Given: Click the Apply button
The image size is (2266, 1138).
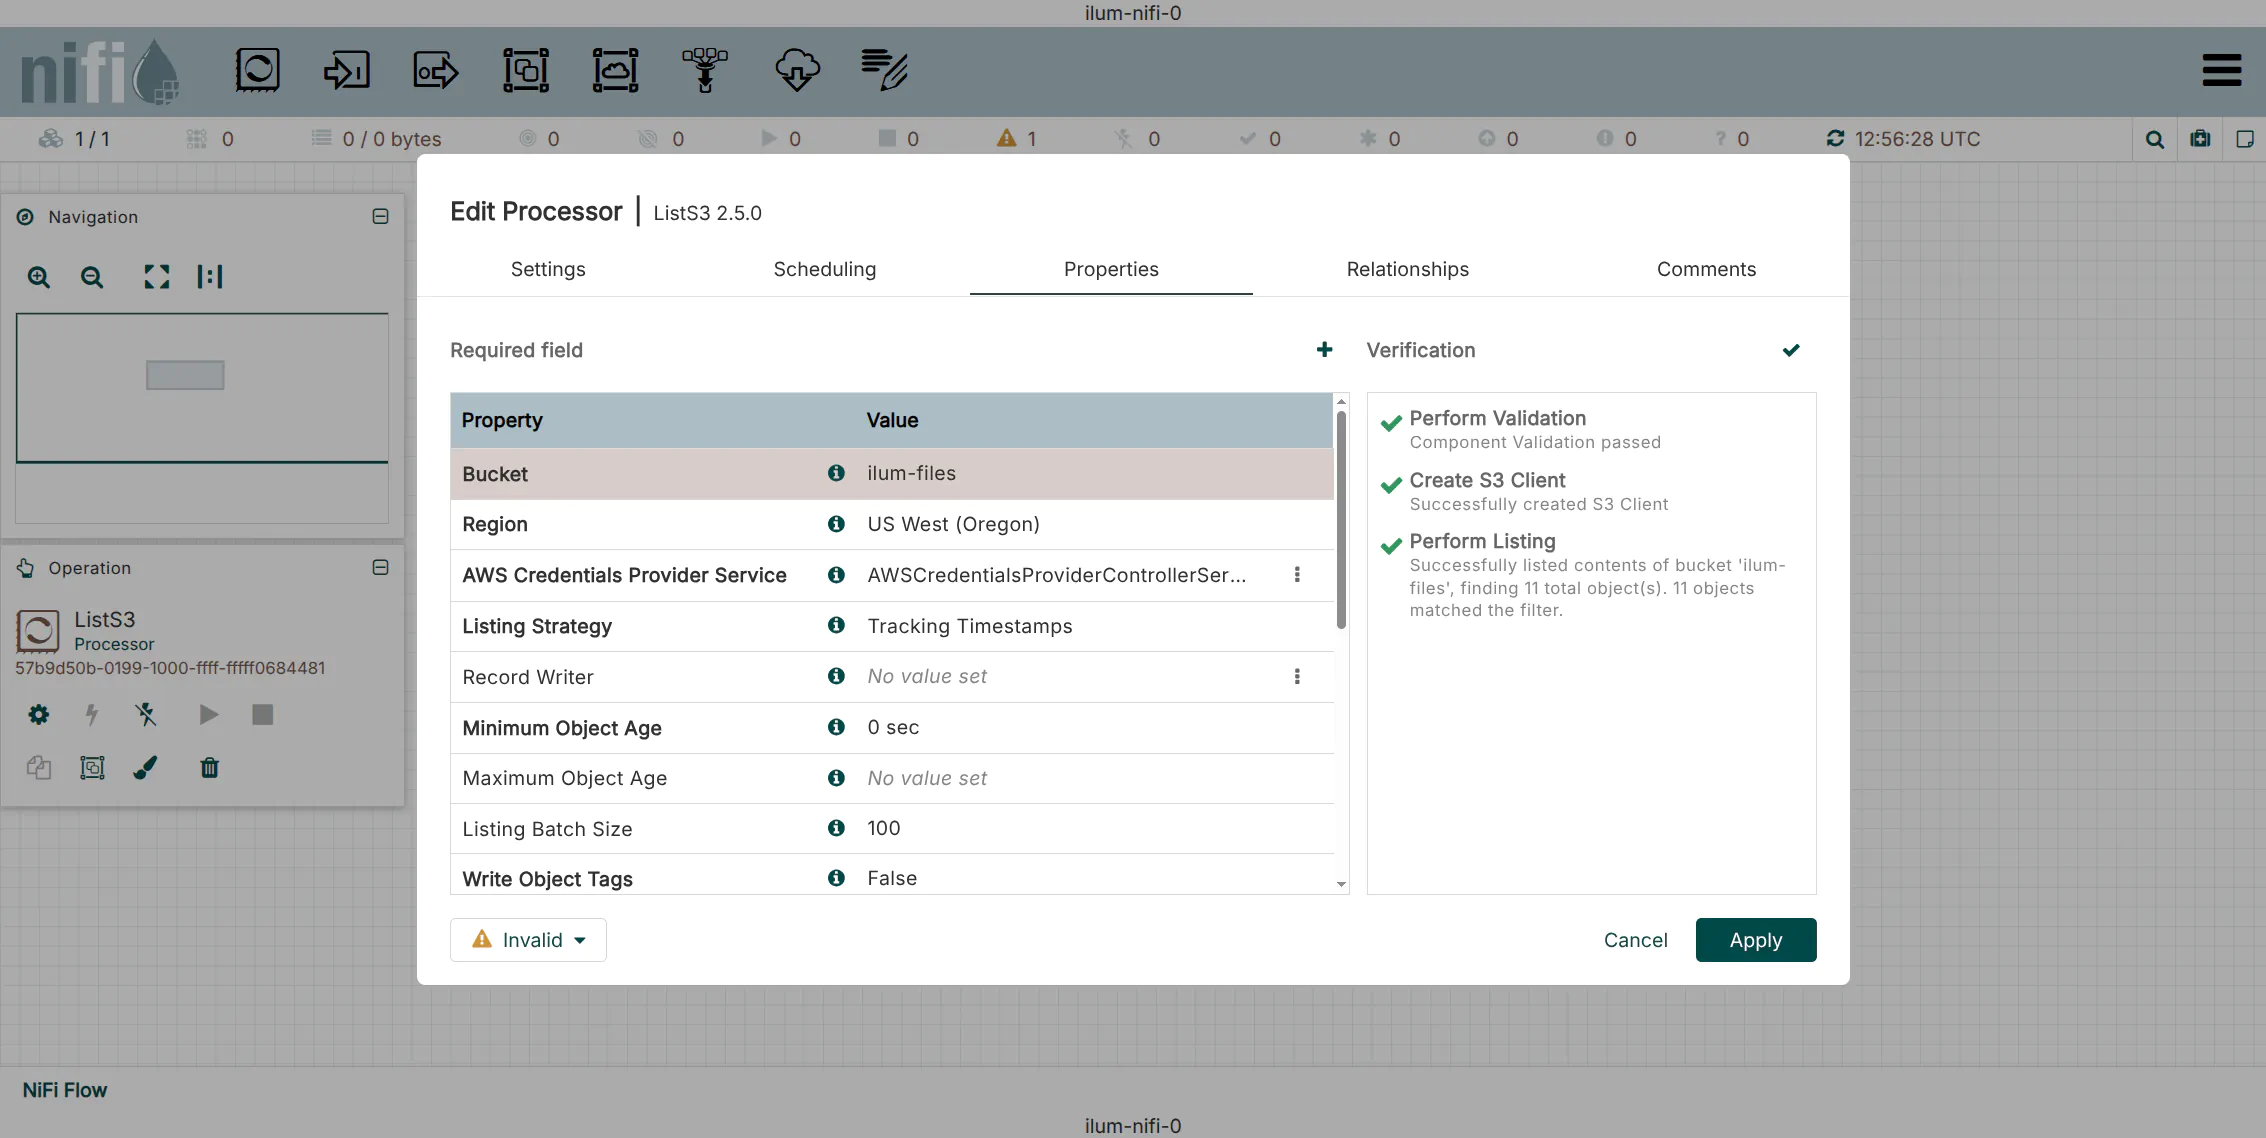Looking at the screenshot, I should point(1755,940).
